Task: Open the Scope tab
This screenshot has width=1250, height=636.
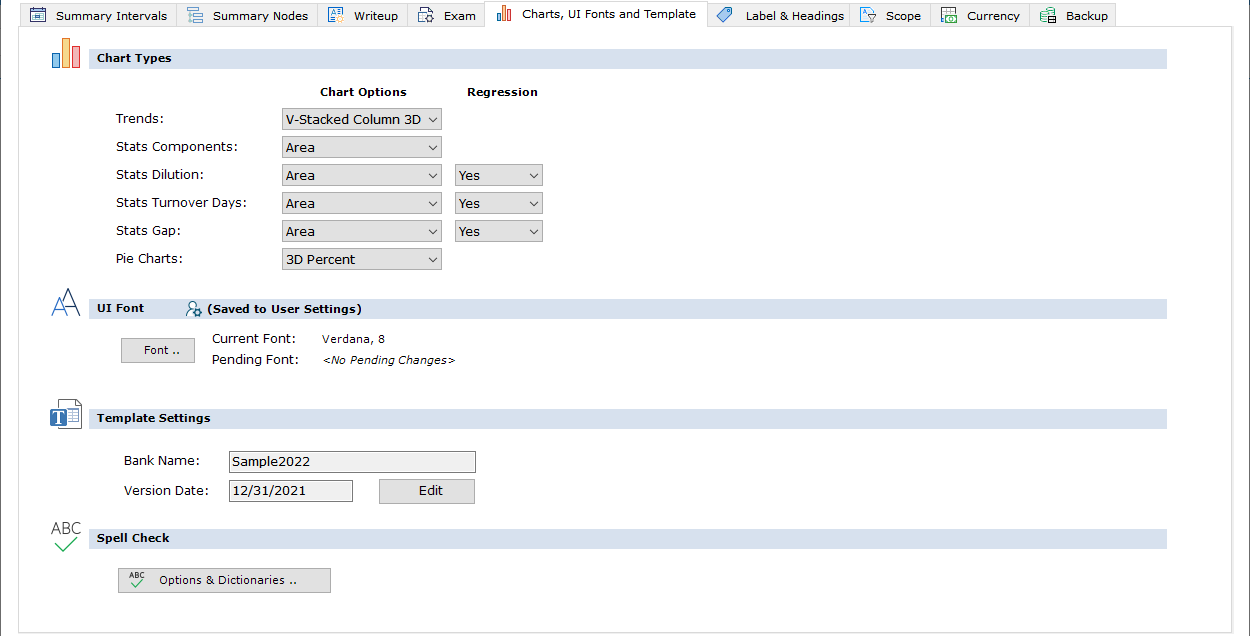Action: pyautogui.click(x=890, y=16)
